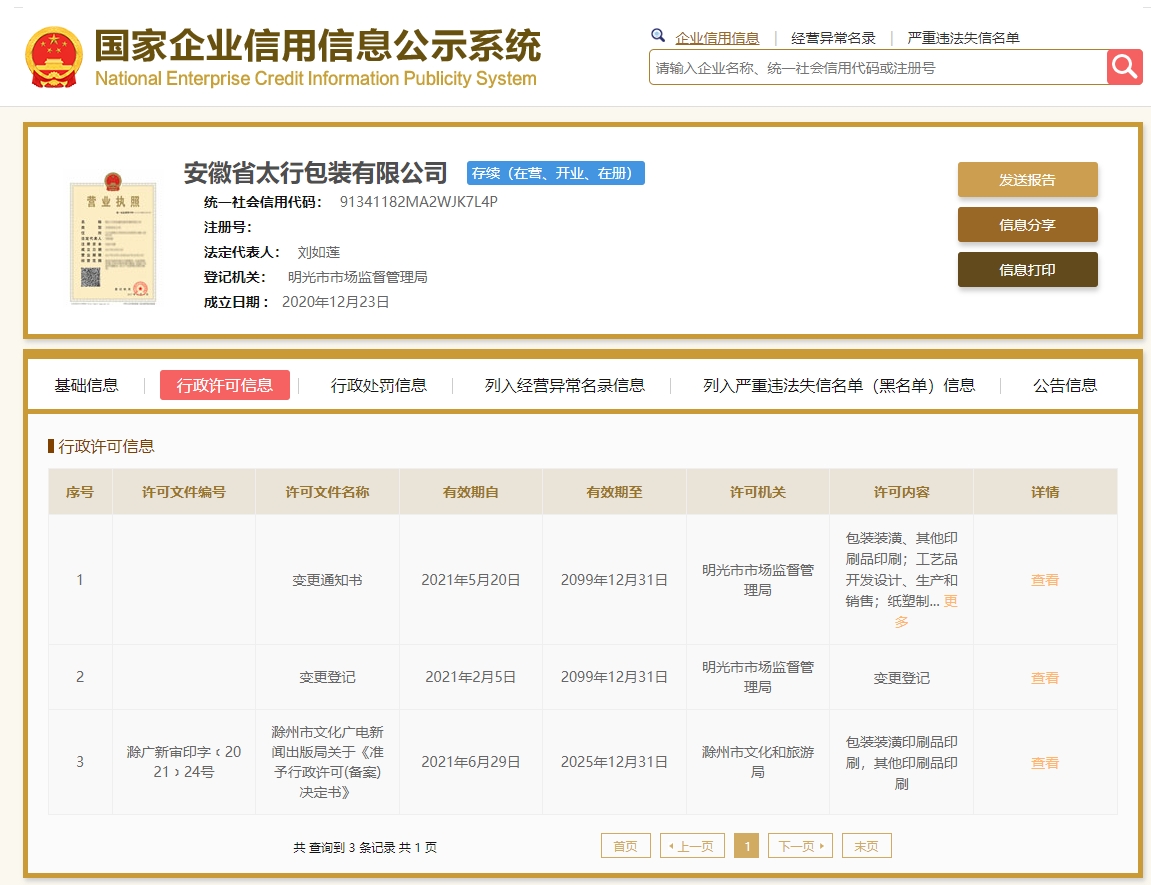The image size is (1151, 885).
Task: Open the 公告信息 tab
Action: click(1065, 385)
